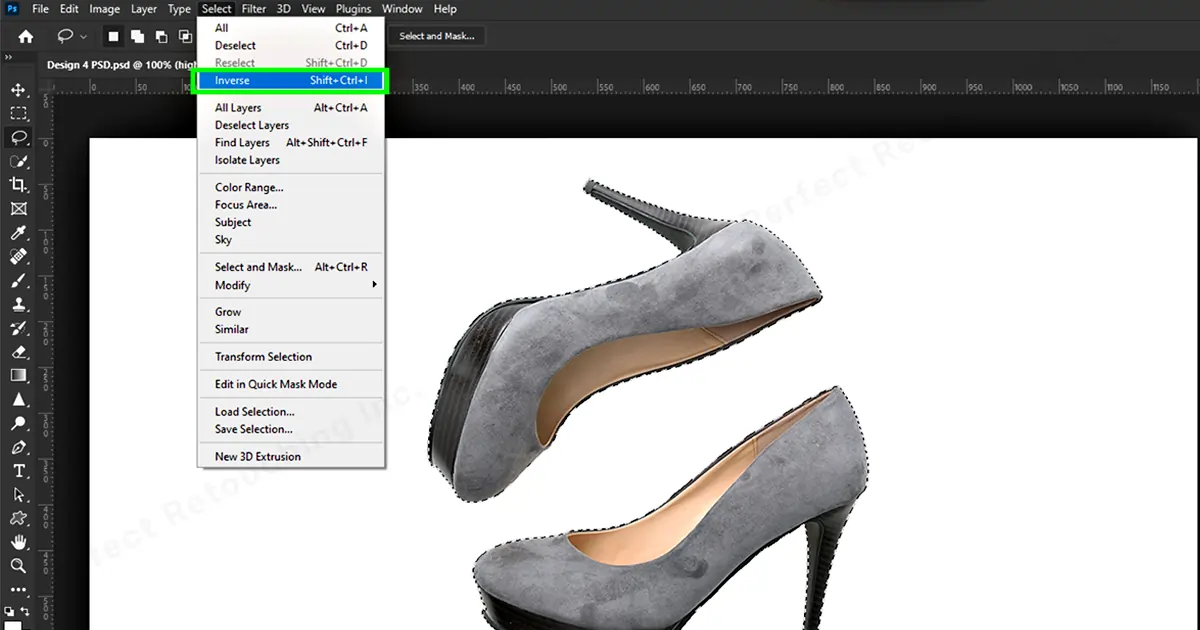Click the Select and Mask button
Viewport: 1200px width, 630px height.
click(x=436, y=36)
